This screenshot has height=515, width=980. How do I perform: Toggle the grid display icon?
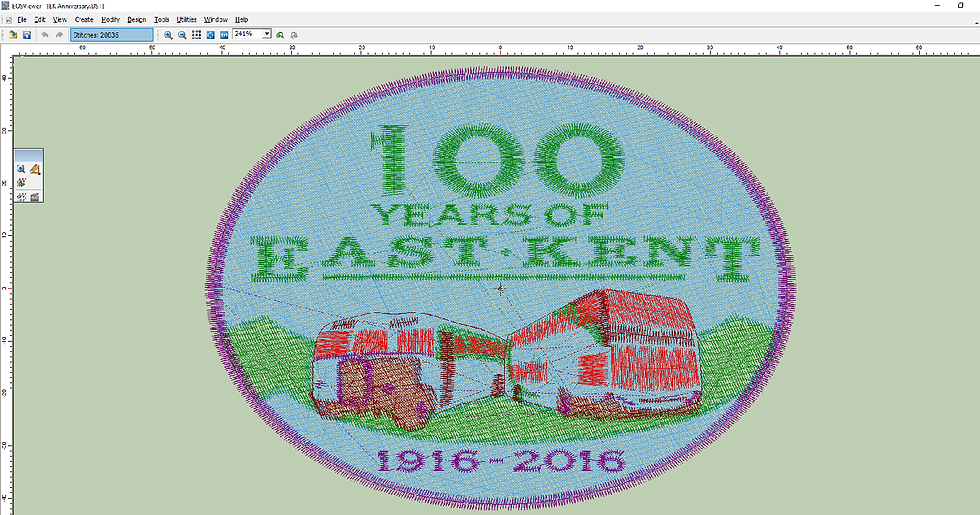click(196, 35)
